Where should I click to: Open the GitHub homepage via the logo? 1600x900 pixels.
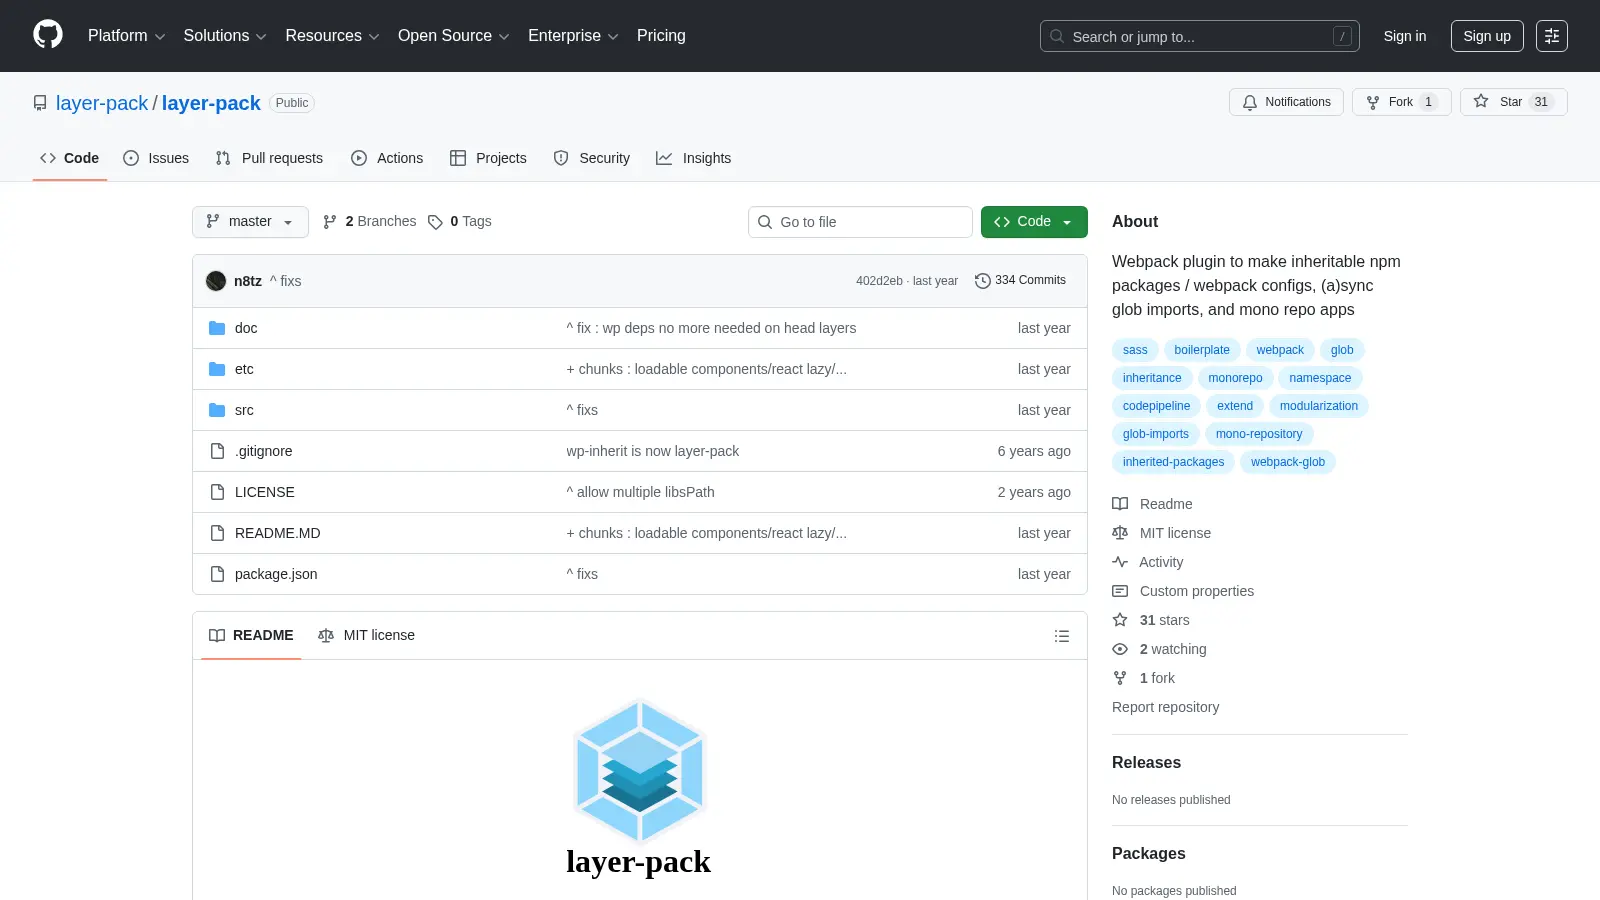point(48,35)
